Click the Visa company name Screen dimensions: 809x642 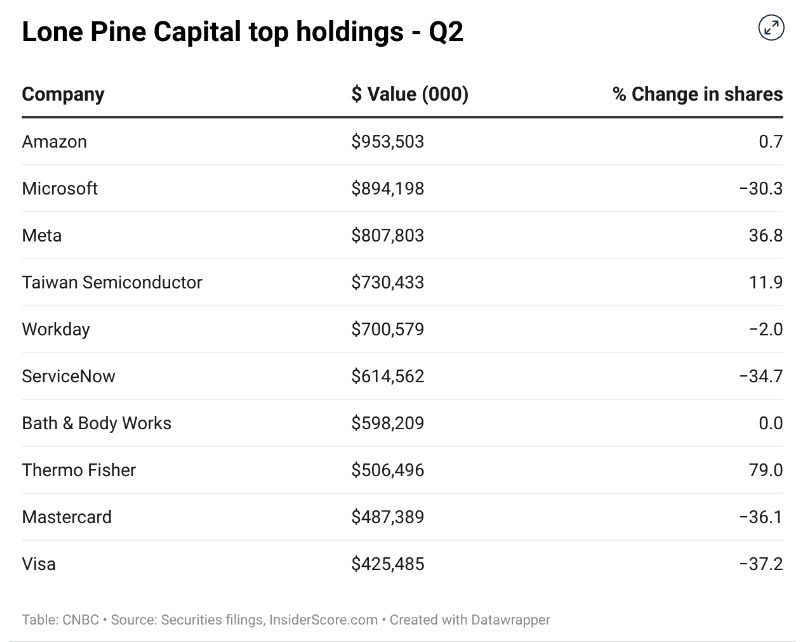click(39, 564)
